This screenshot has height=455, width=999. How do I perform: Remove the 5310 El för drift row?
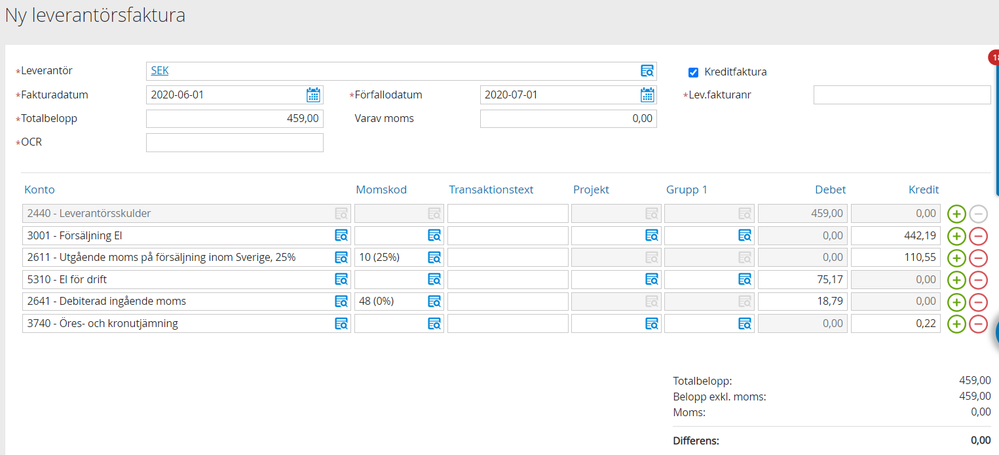[979, 280]
